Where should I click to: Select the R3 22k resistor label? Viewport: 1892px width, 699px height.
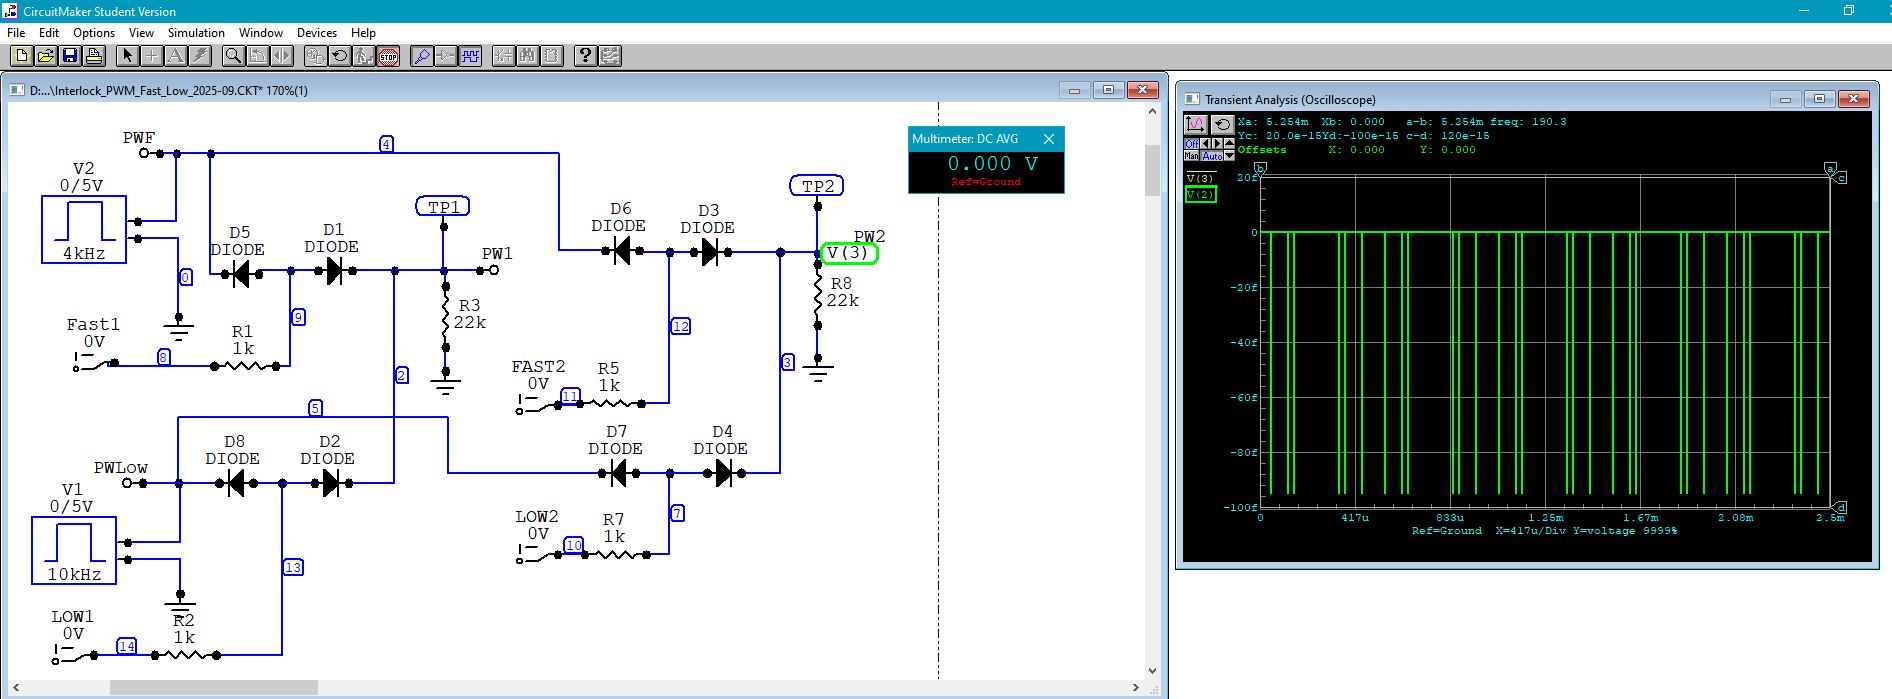[469, 314]
